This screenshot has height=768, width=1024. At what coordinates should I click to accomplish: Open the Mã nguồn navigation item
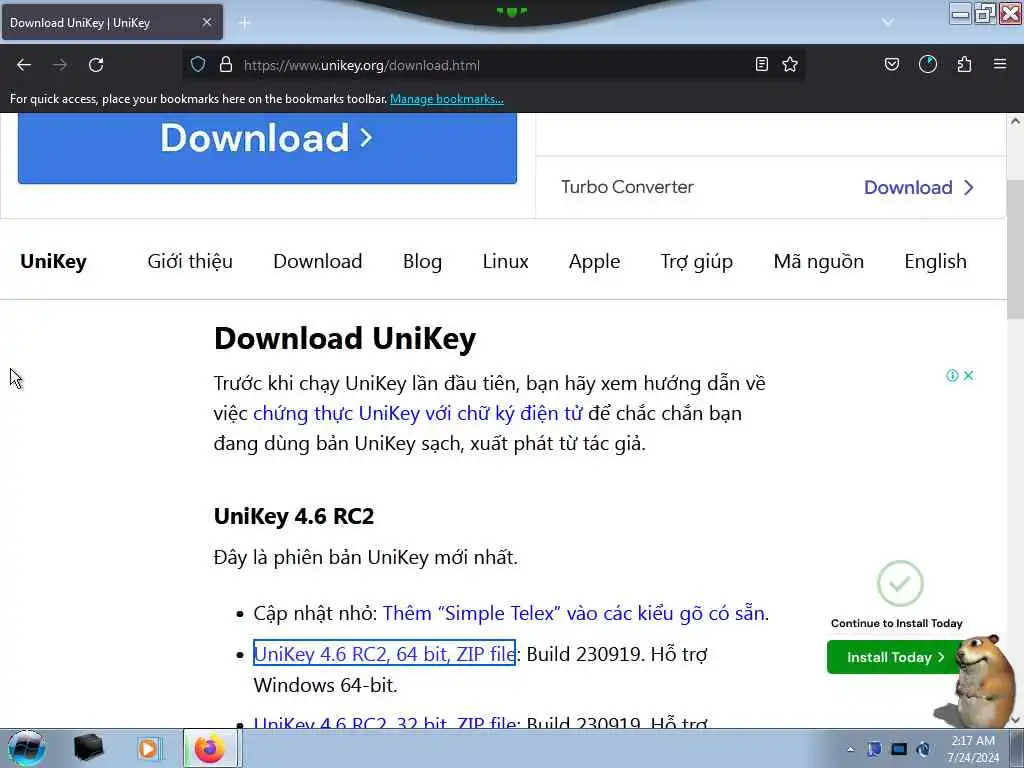coord(819,261)
